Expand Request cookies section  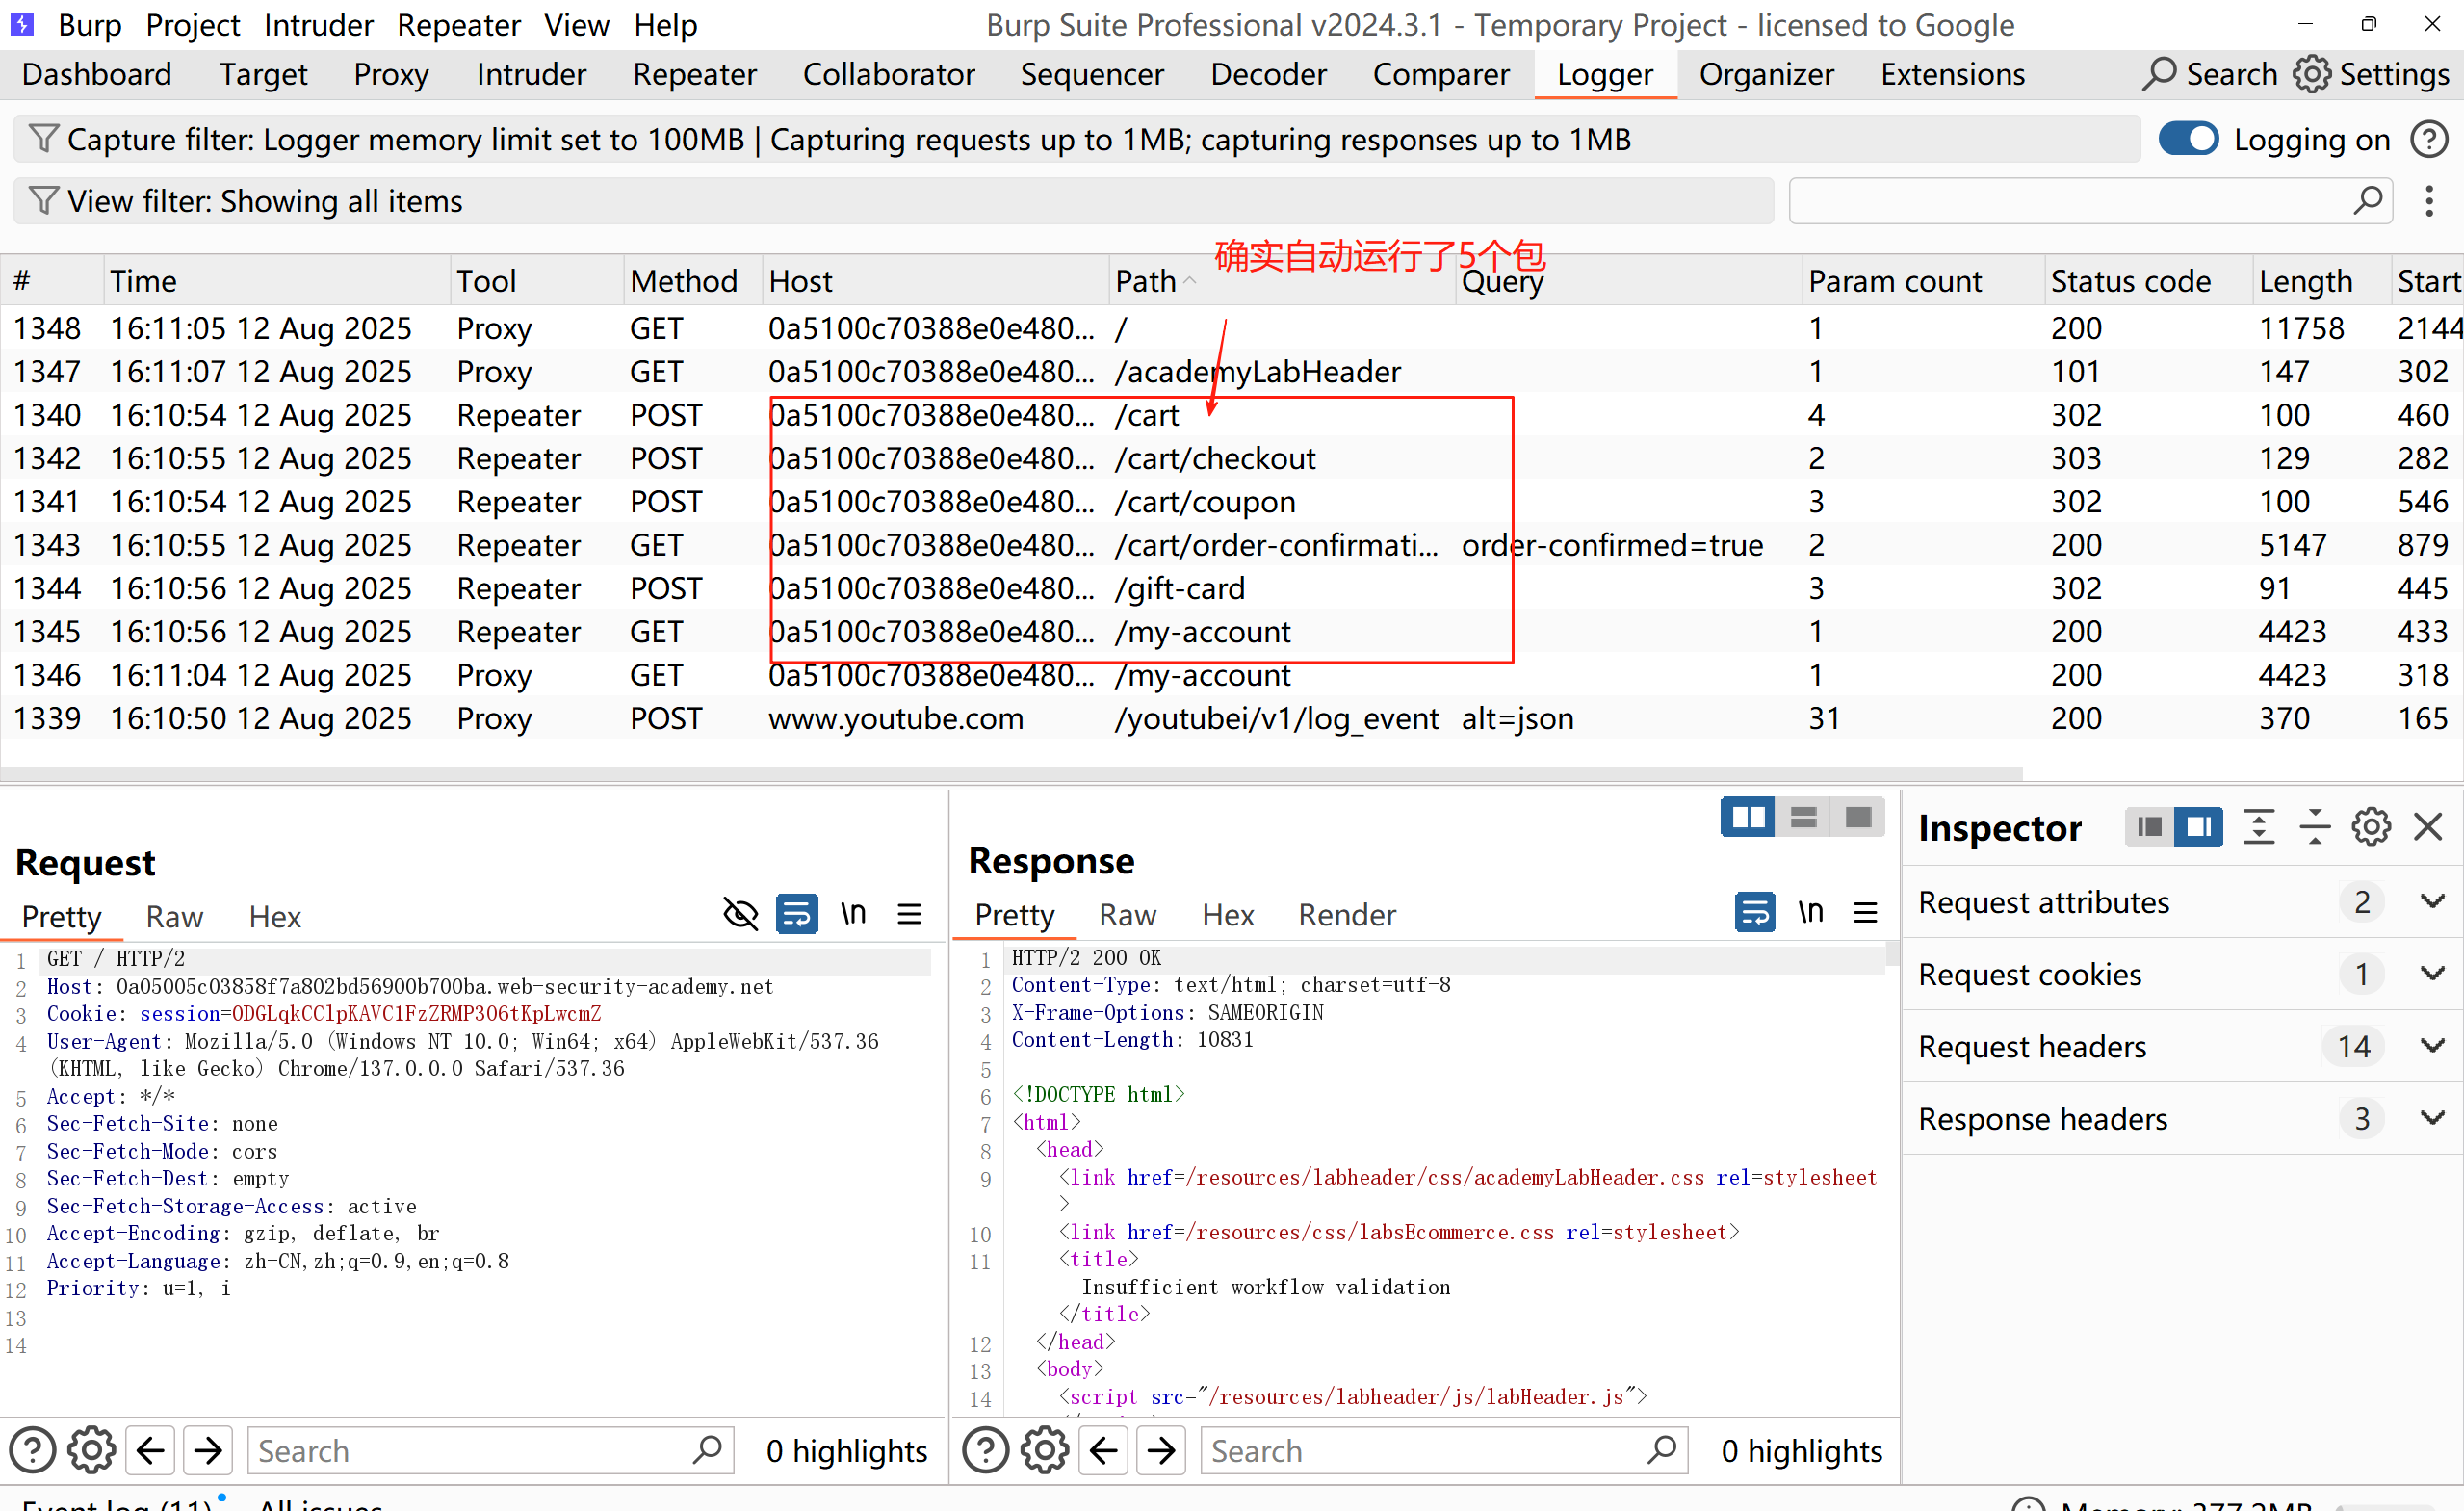(2432, 974)
